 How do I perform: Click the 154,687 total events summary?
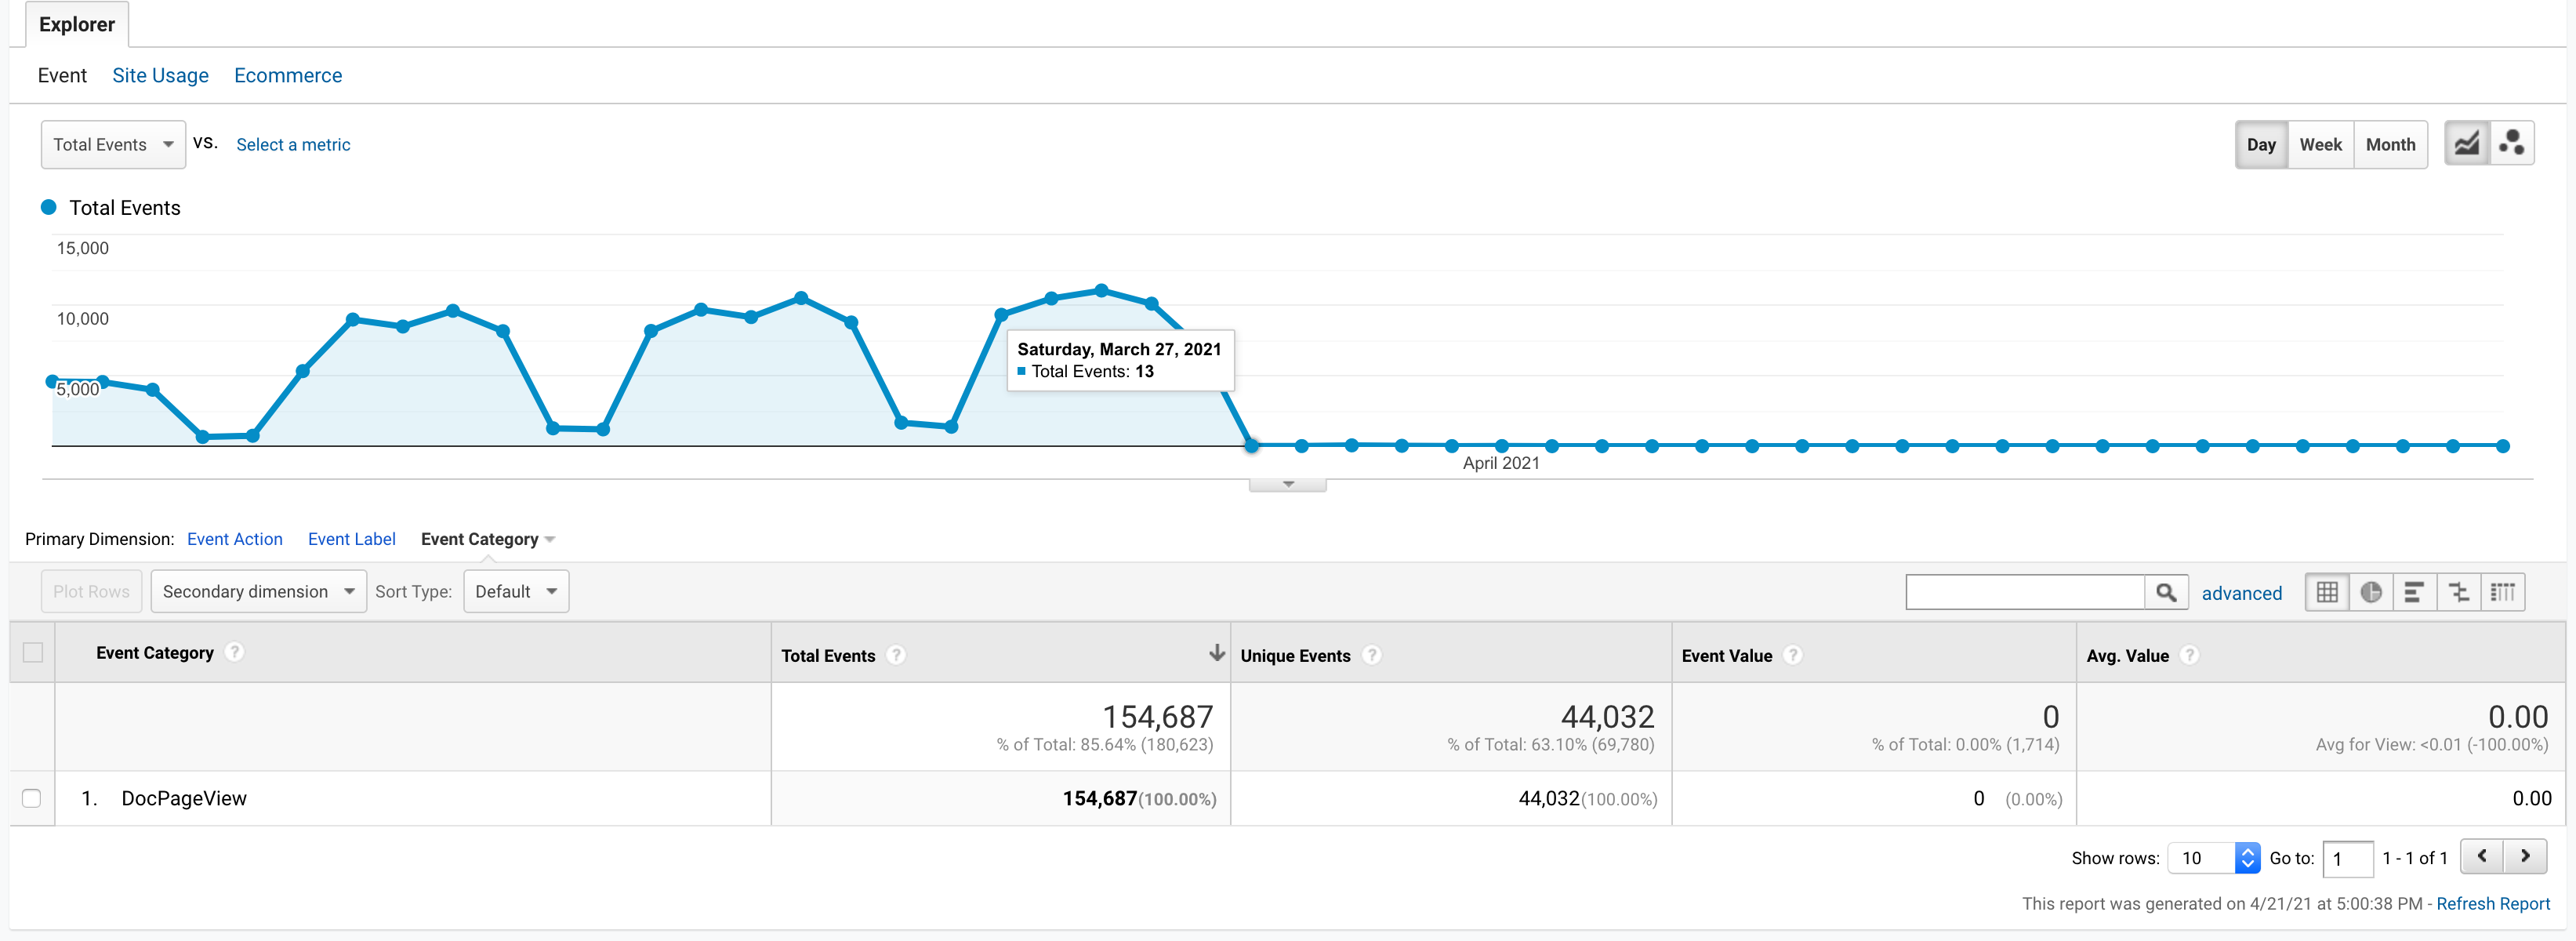pyautogui.click(x=1157, y=716)
